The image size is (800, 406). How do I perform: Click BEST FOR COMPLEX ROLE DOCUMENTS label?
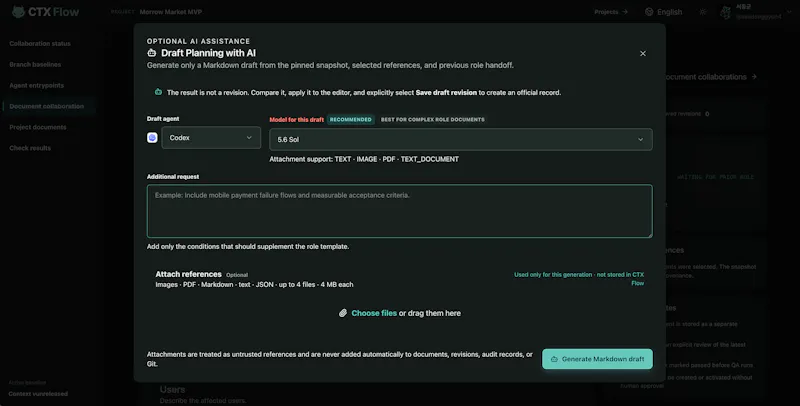(433, 119)
